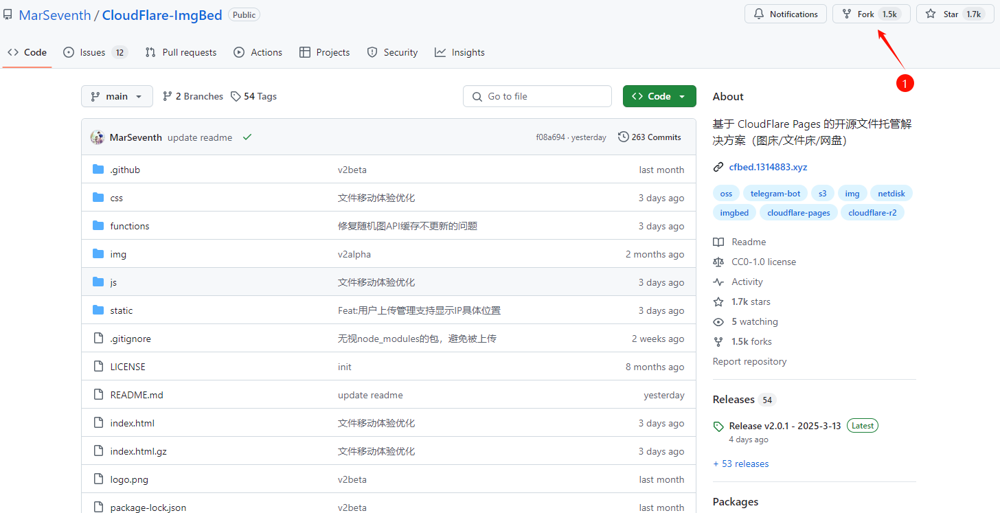Open the 2 Branches link
The width and height of the screenshot is (1000, 513).
193,96
